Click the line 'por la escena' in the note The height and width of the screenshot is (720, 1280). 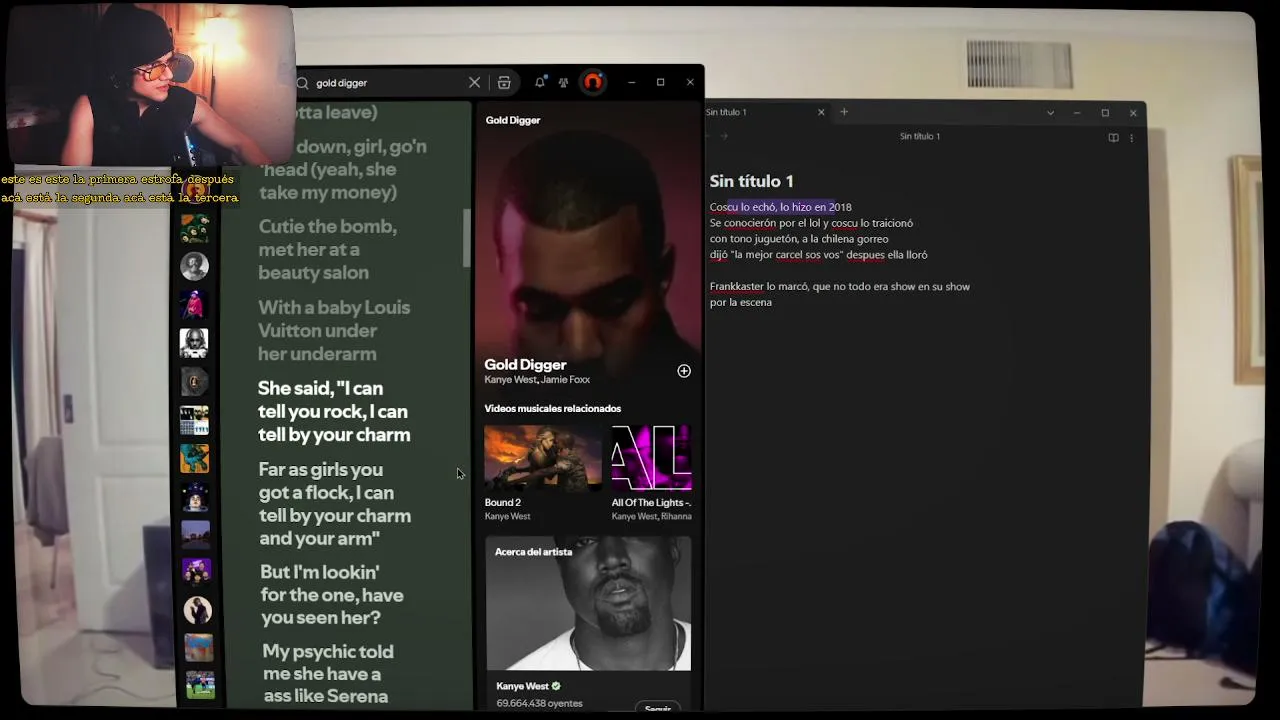tap(741, 302)
